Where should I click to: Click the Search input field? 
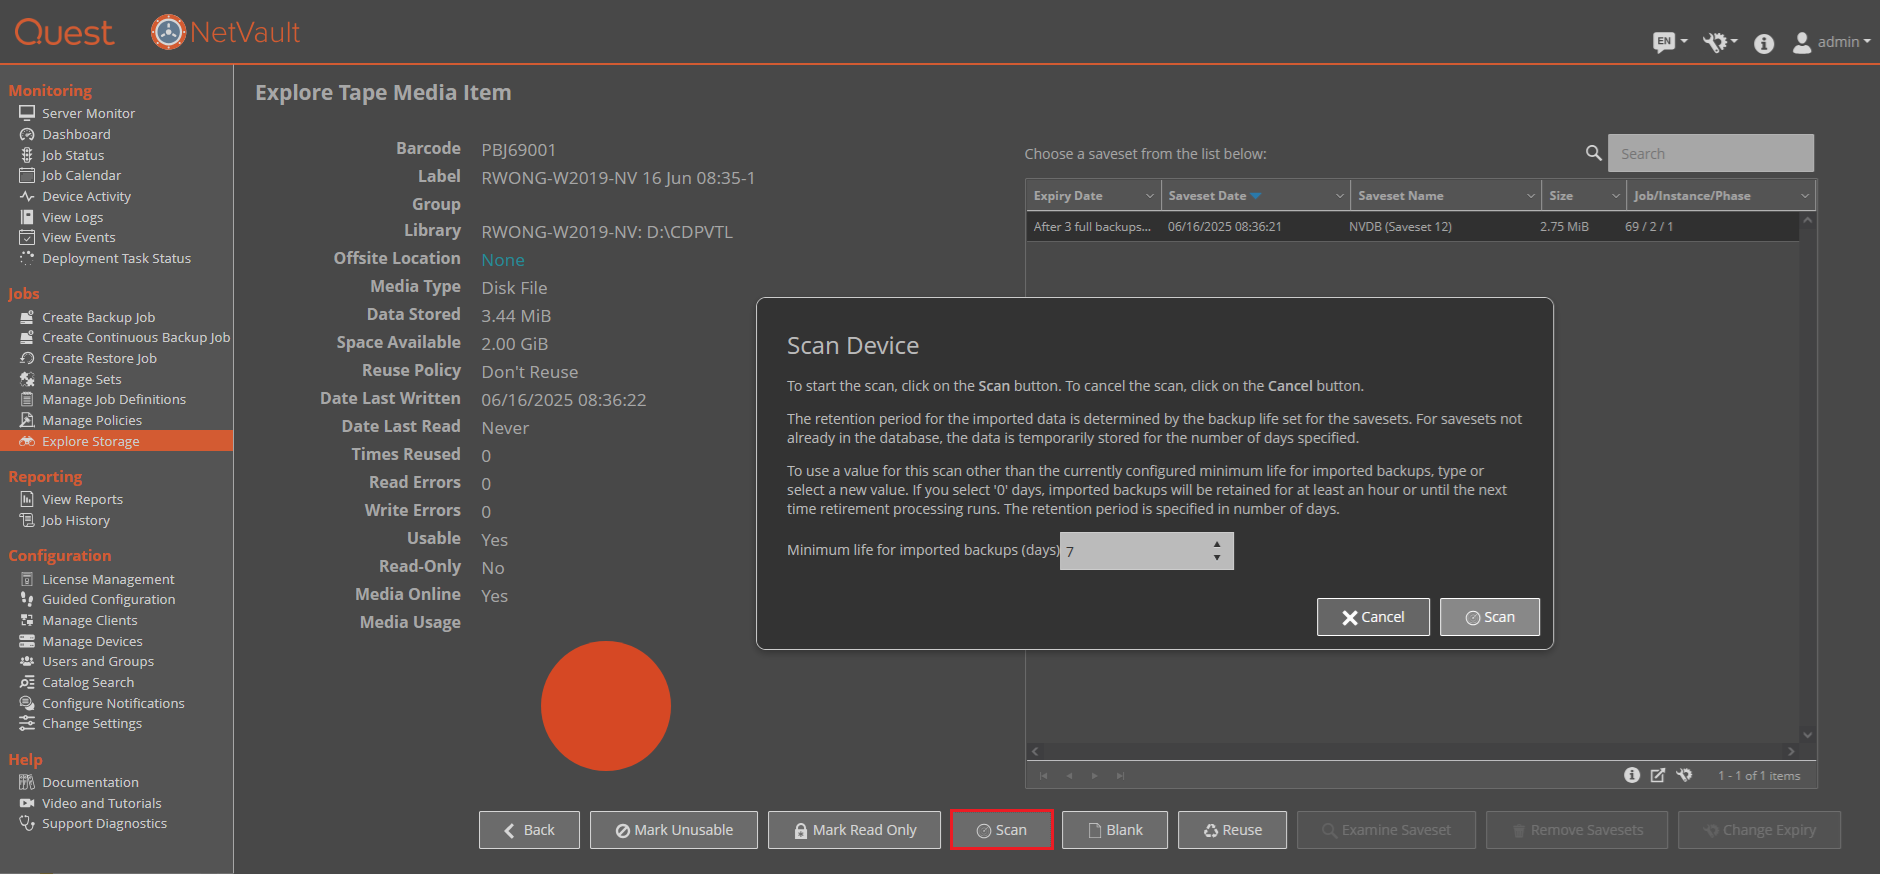tap(1711, 153)
